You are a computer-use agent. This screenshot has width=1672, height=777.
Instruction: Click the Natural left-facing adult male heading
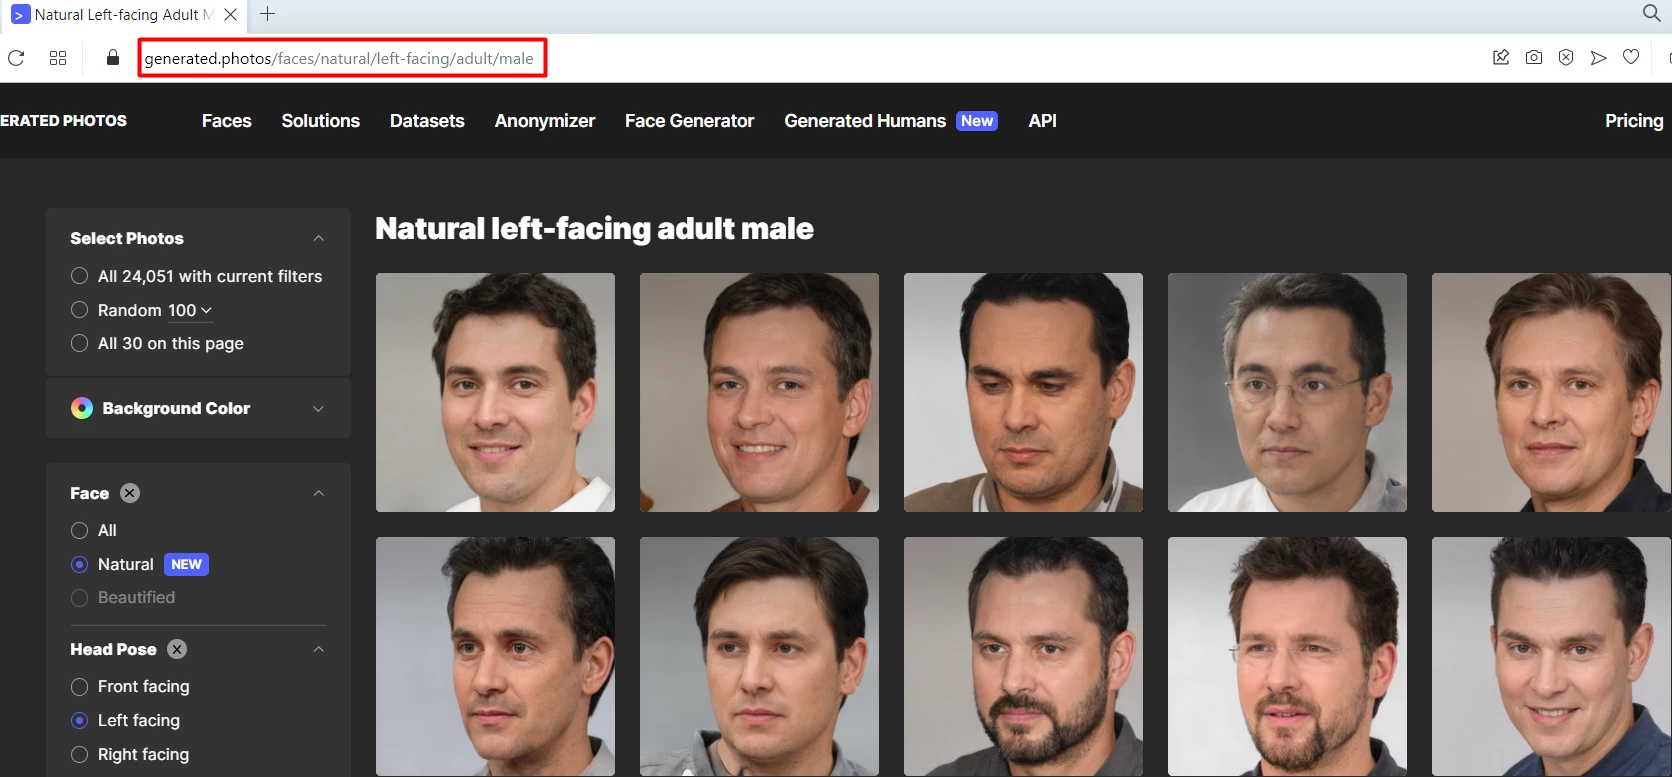(x=594, y=229)
